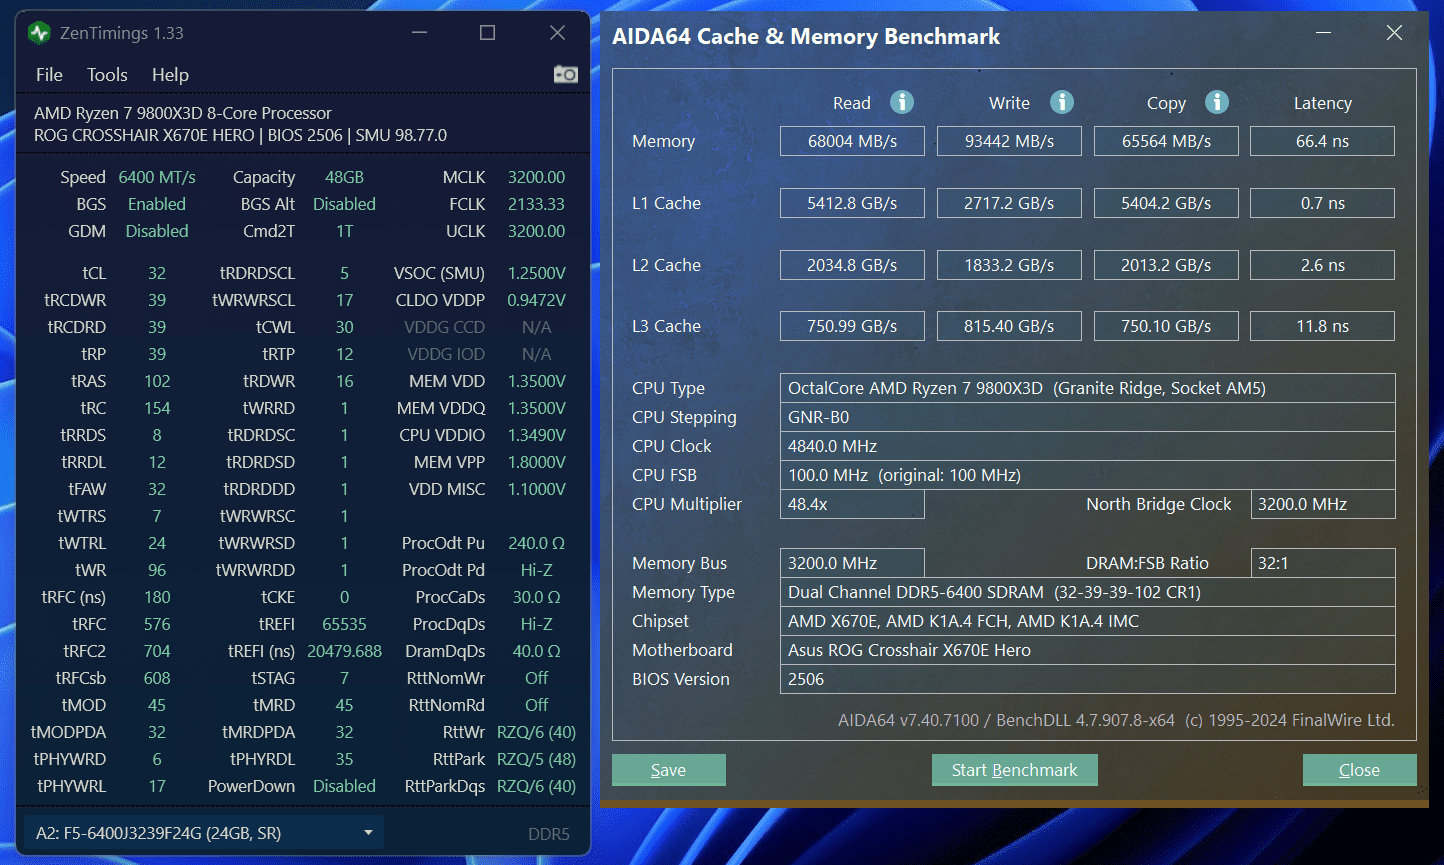This screenshot has width=1444, height=865.
Task: Click the Save button in AIDA64
Action: point(669,770)
